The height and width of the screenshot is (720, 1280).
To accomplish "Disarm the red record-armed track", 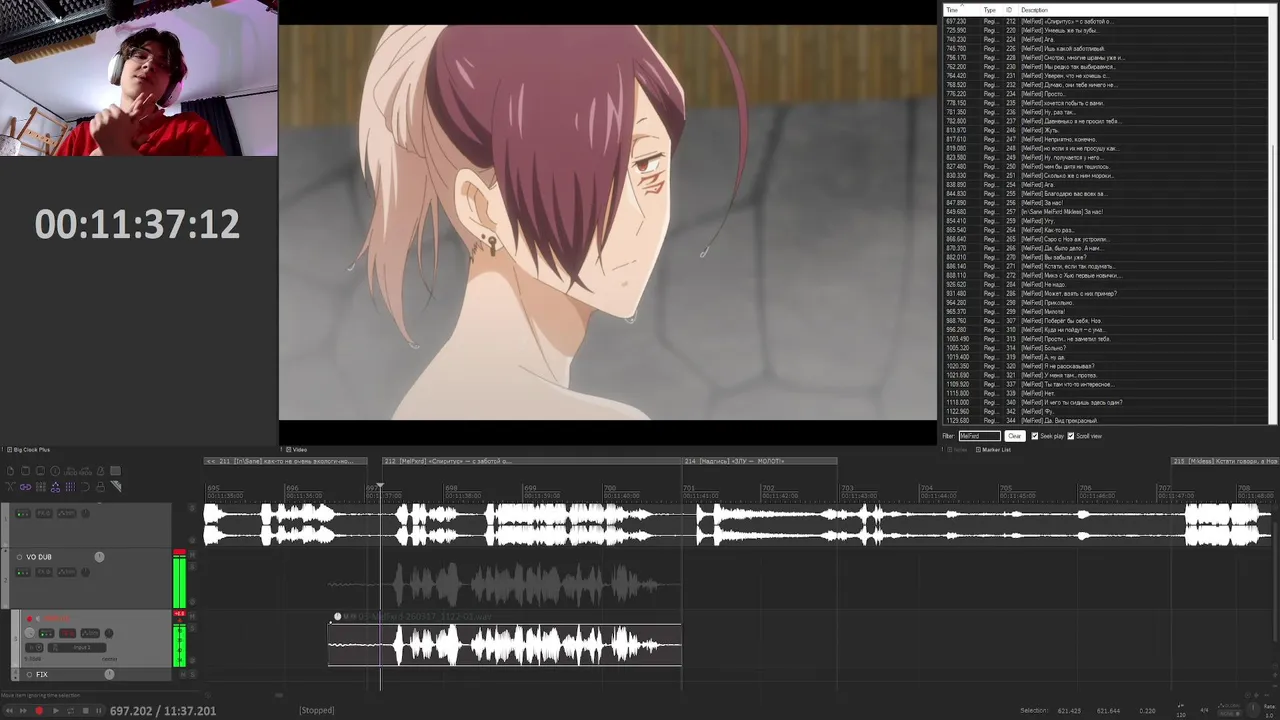I will pos(29,618).
